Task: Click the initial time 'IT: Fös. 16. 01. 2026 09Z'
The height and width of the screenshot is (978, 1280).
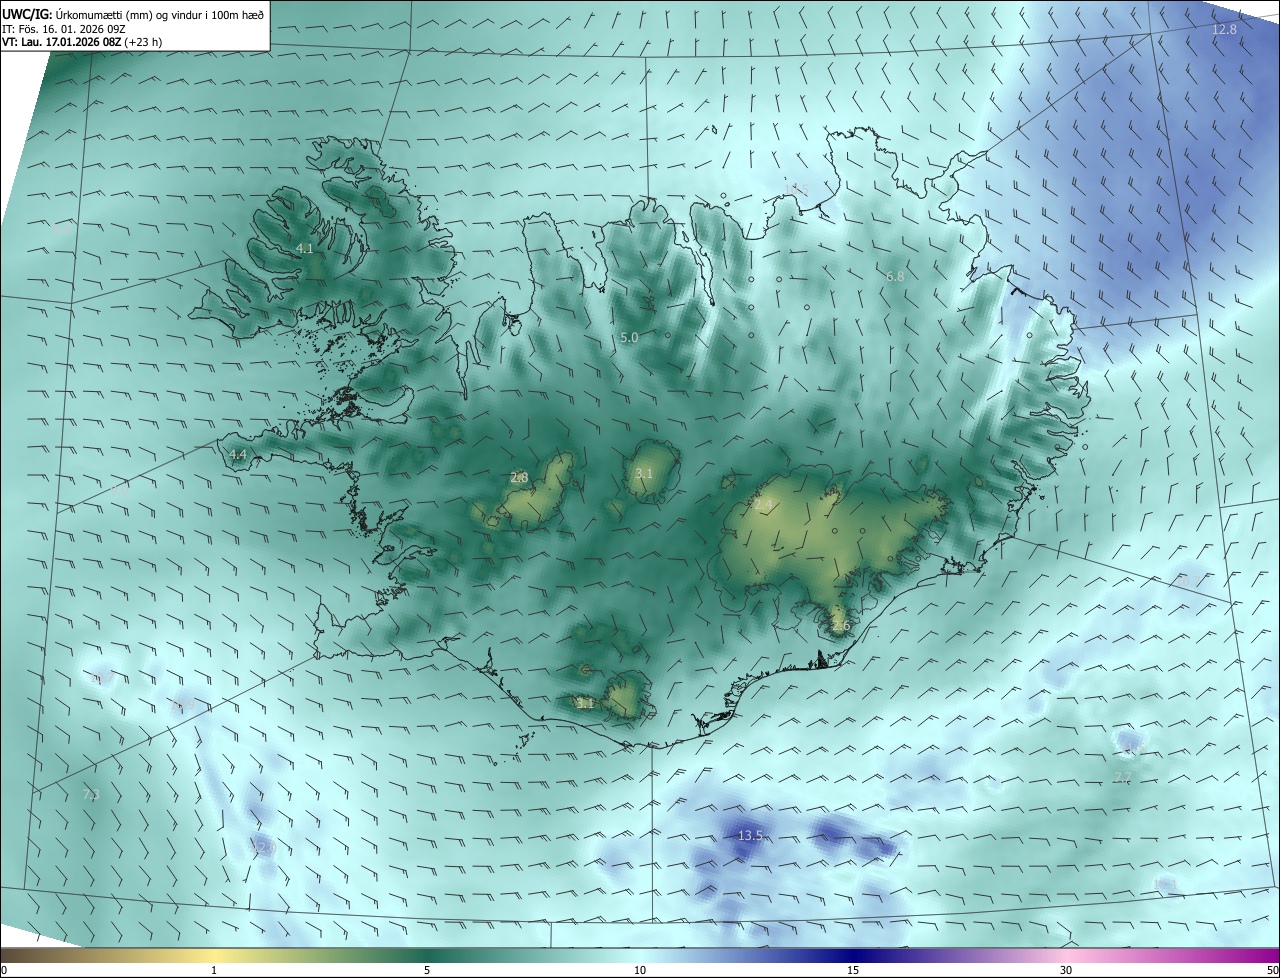Action: click(63, 28)
